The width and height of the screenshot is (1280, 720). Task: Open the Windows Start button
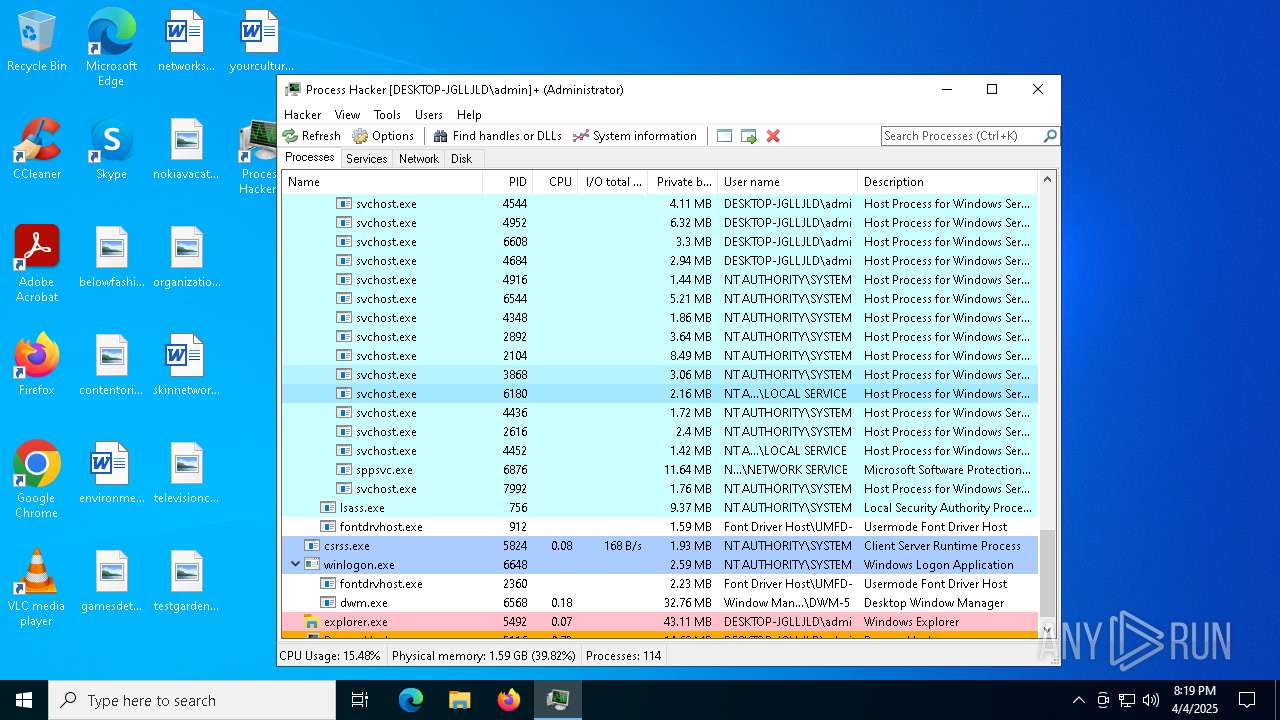point(24,700)
